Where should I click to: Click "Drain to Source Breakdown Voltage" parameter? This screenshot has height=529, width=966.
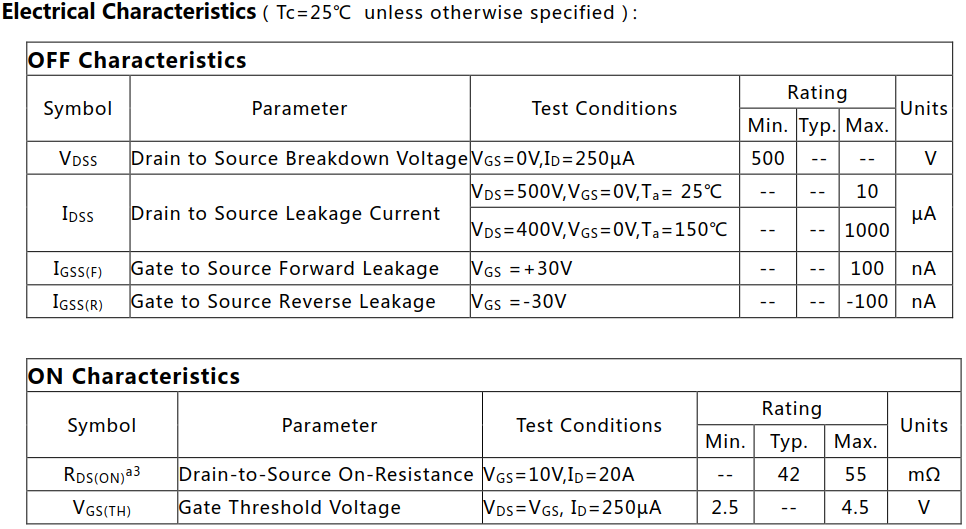[299, 158]
